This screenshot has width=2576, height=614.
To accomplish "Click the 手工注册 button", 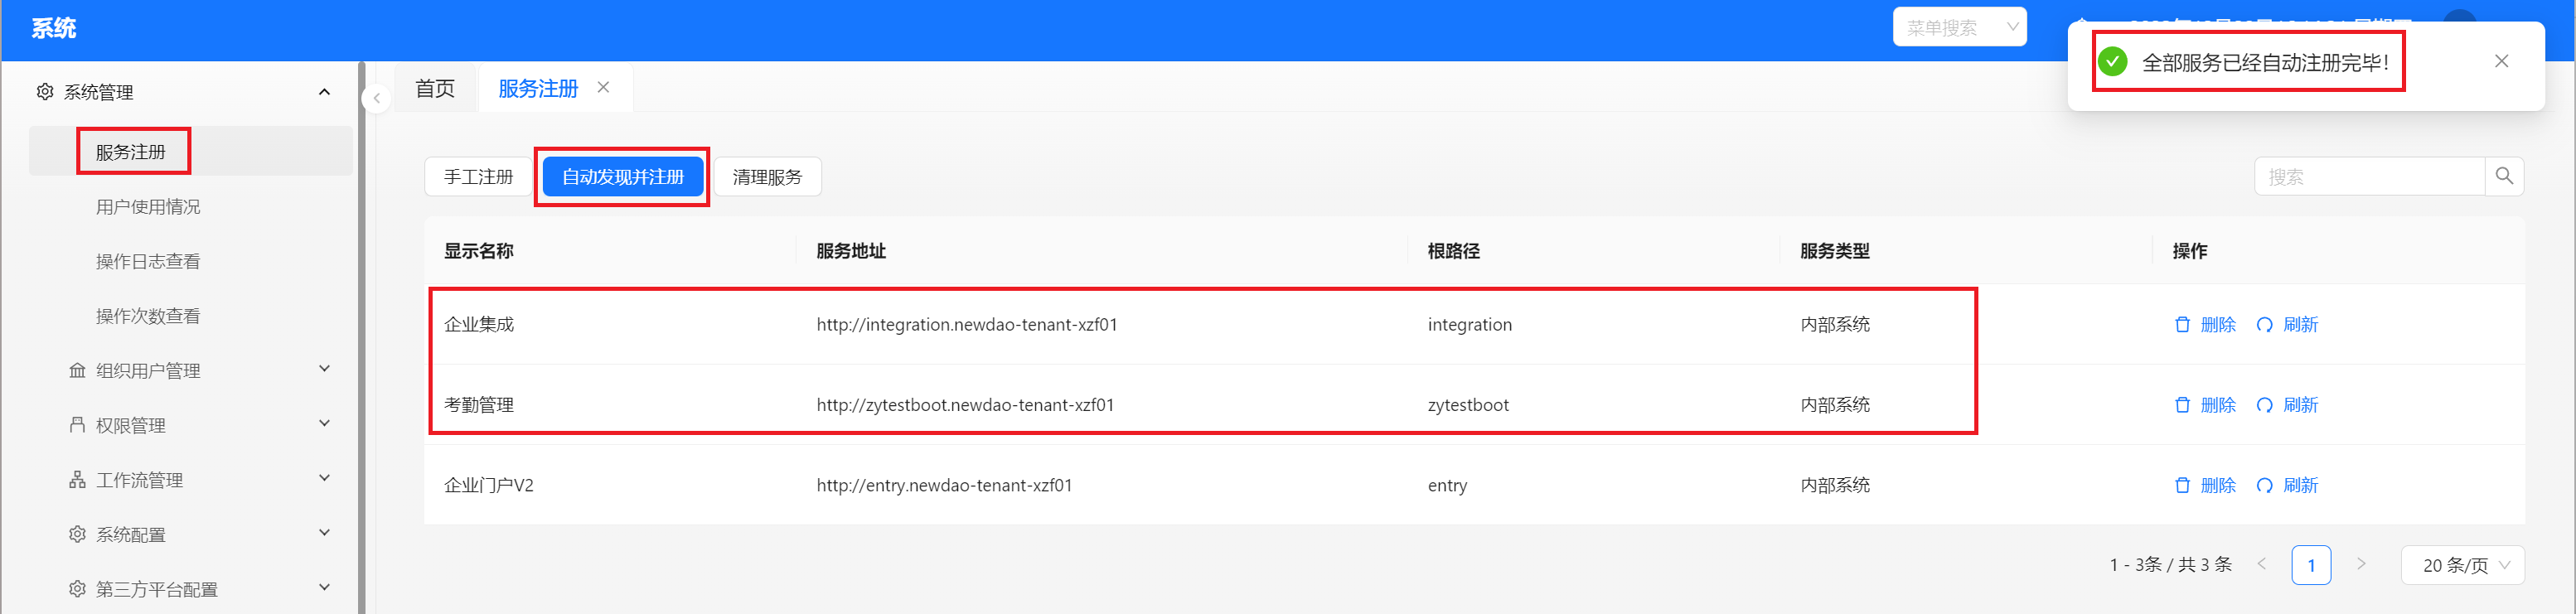I will pos(478,177).
